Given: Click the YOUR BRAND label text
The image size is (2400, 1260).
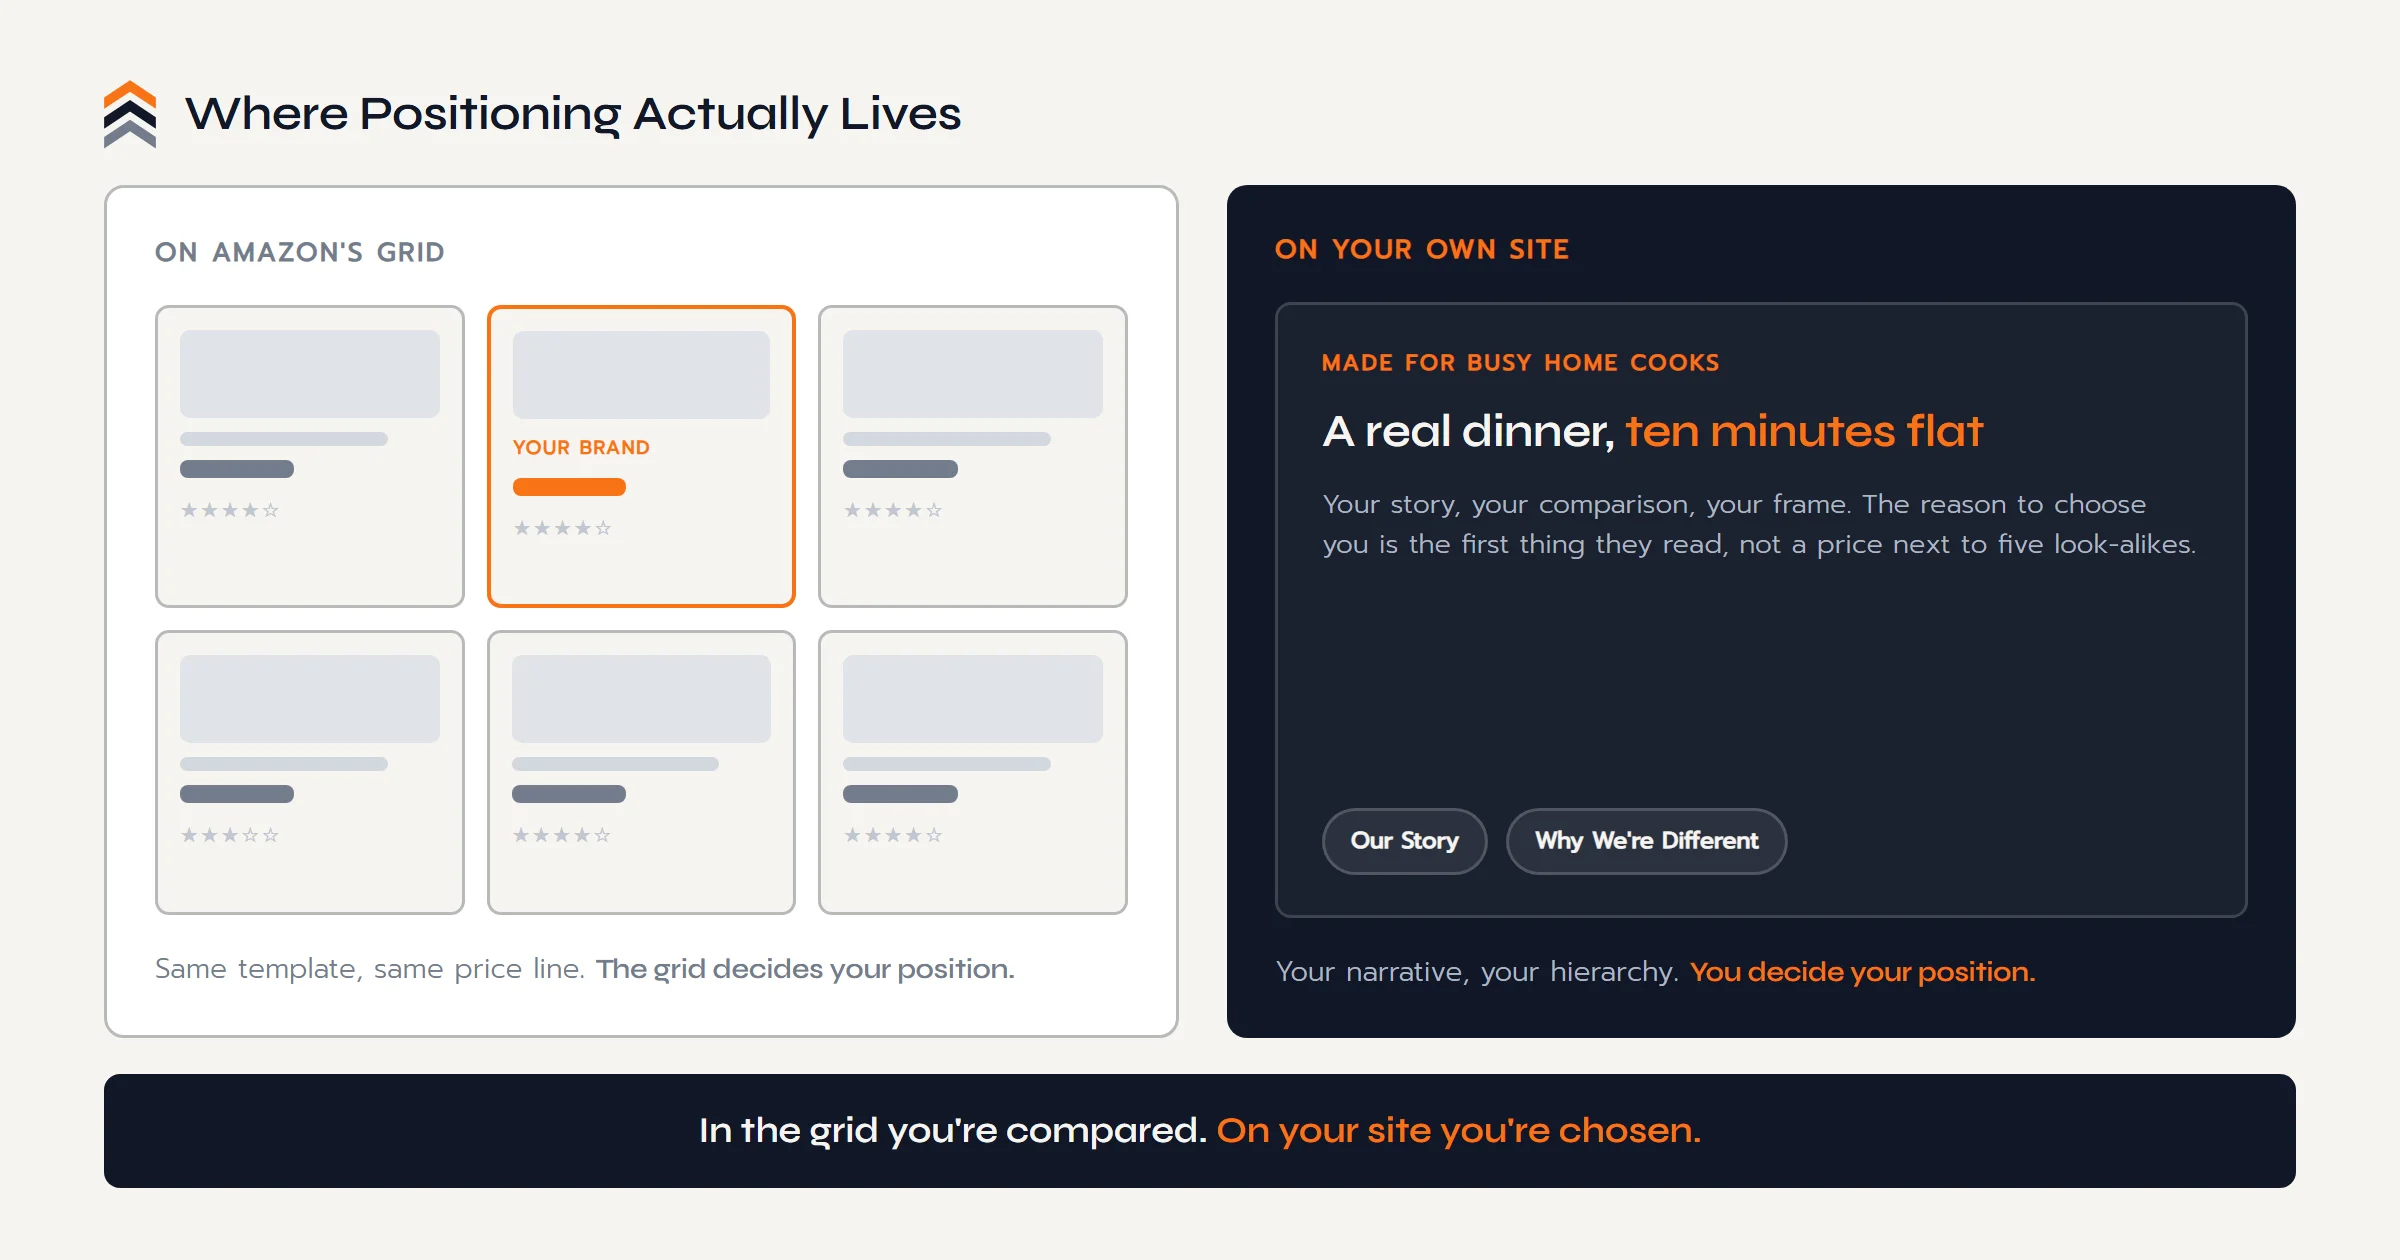Looking at the screenshot, I should [581, 447].
